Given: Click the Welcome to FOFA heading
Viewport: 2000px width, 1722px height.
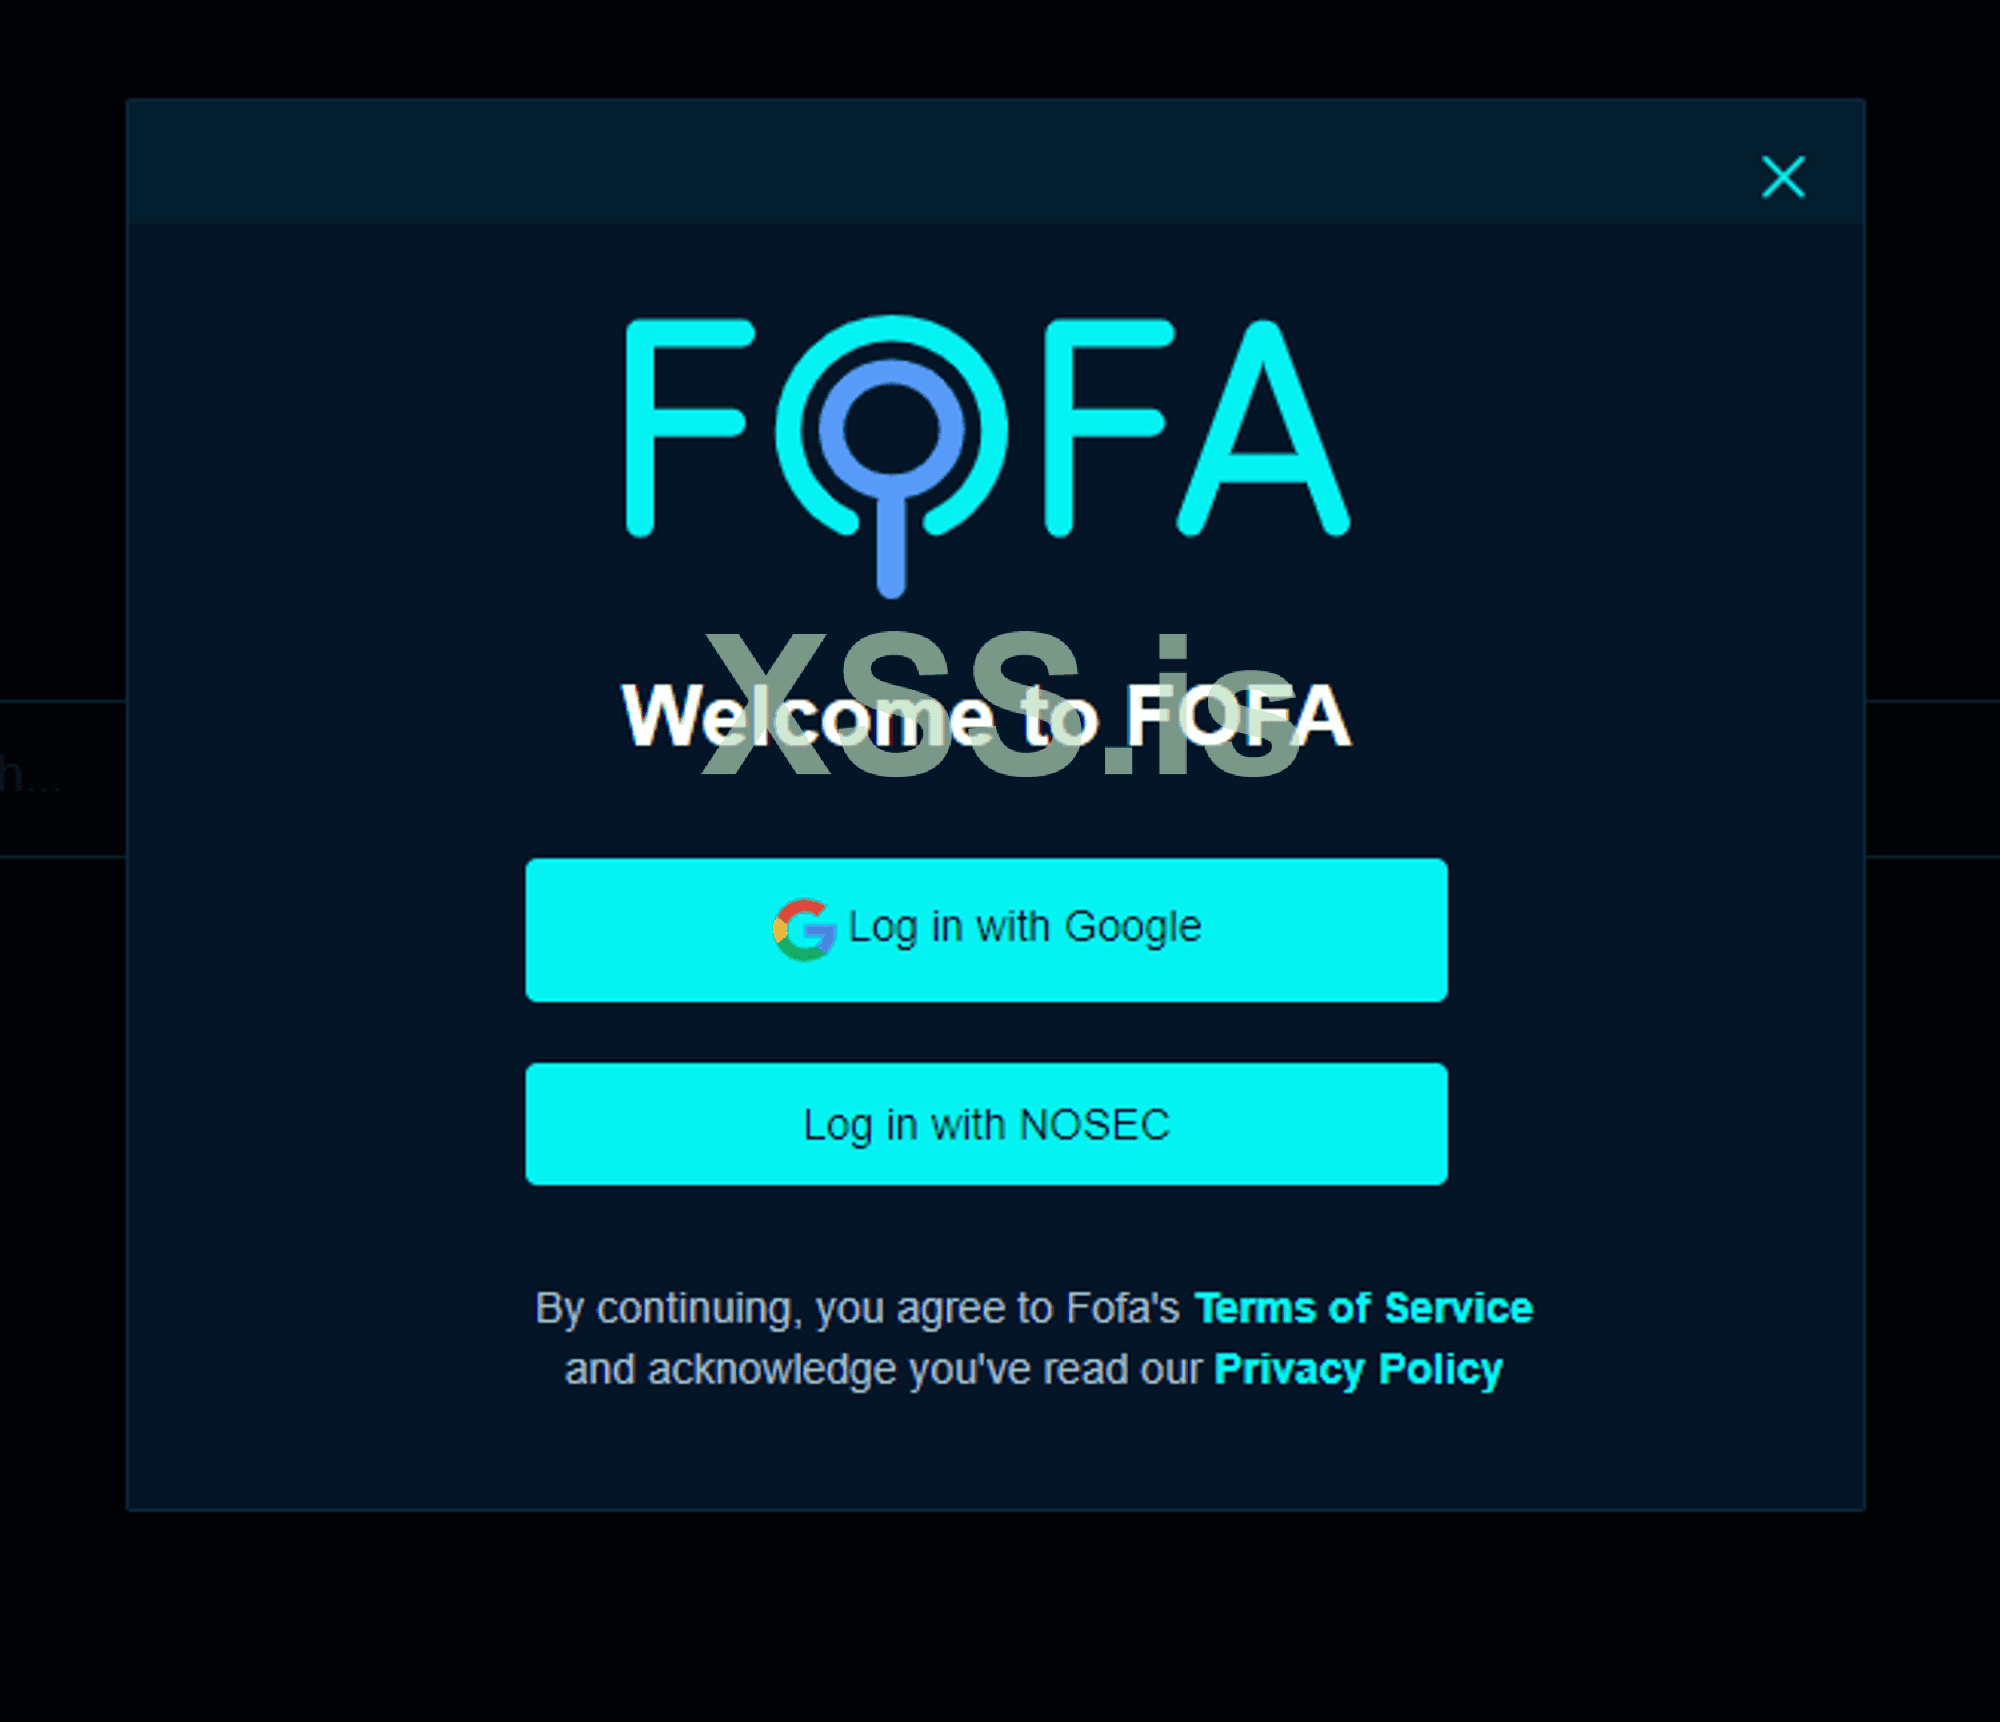Looking at the screenshot, I should tap(986, 714).
